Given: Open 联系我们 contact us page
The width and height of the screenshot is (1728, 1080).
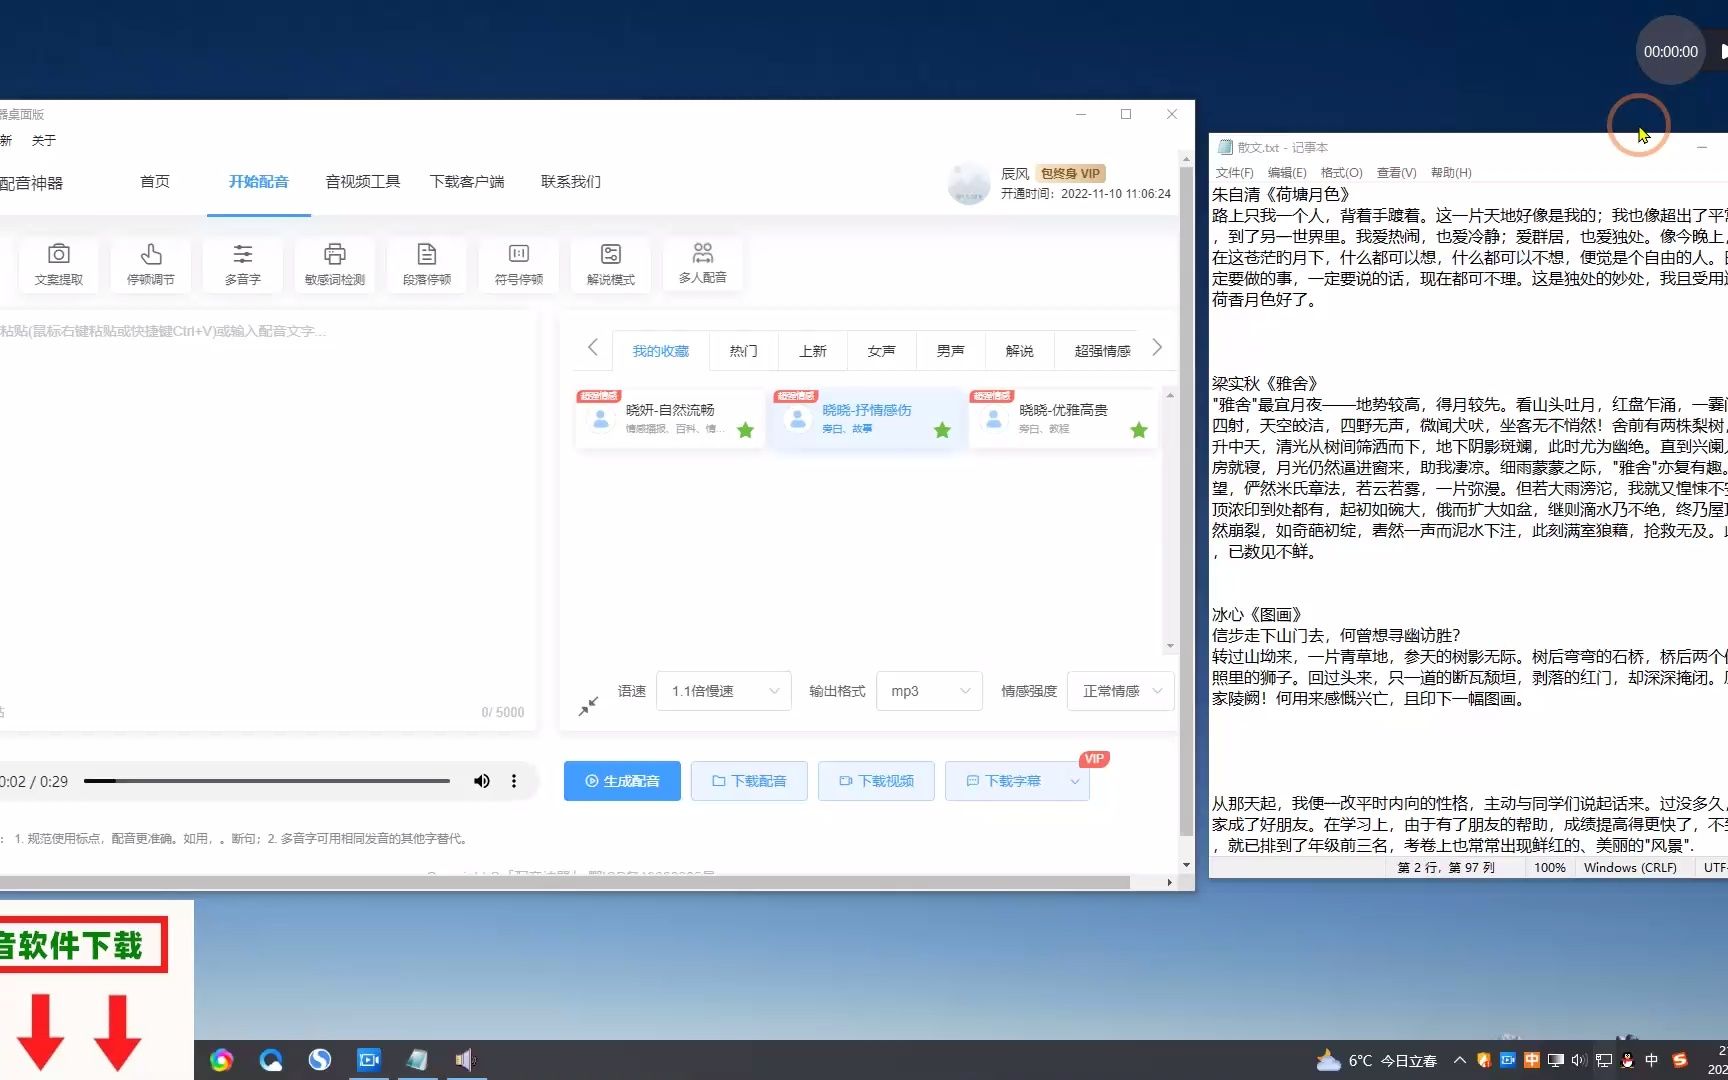Looking at the screenshot, I should [x=571, y=181].
